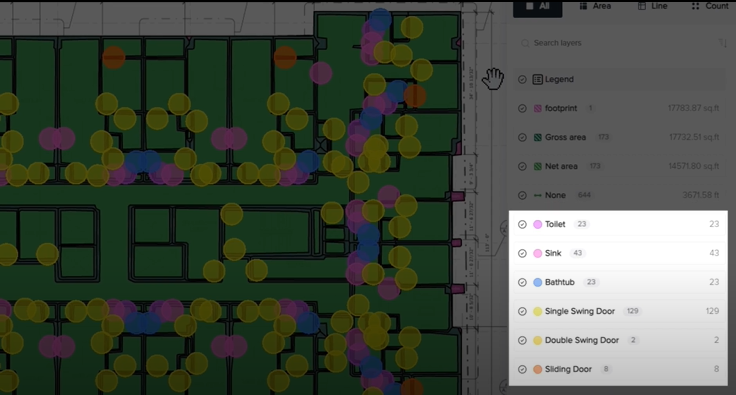Click the ruler icon on the Line tab
The height and width of the screenshot is (395, 736).
(642, 6)
